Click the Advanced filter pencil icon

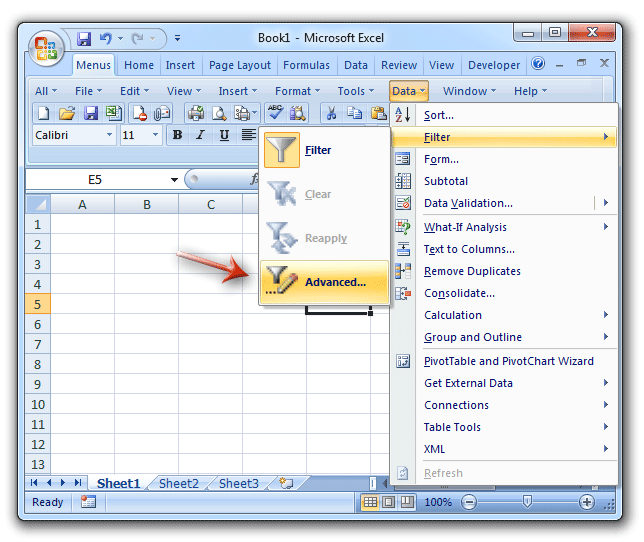pyautogui.click(x=282, y=280)
